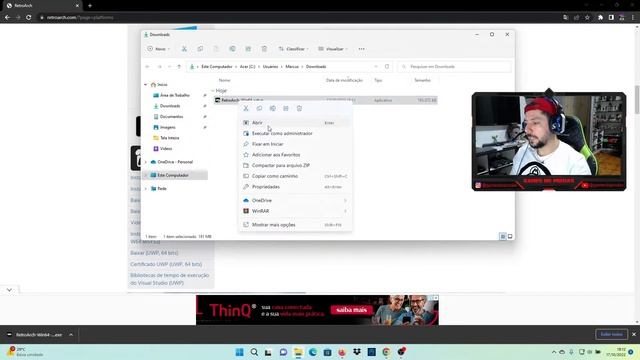Click the Delete trash icon in context menu

point(299,109)
